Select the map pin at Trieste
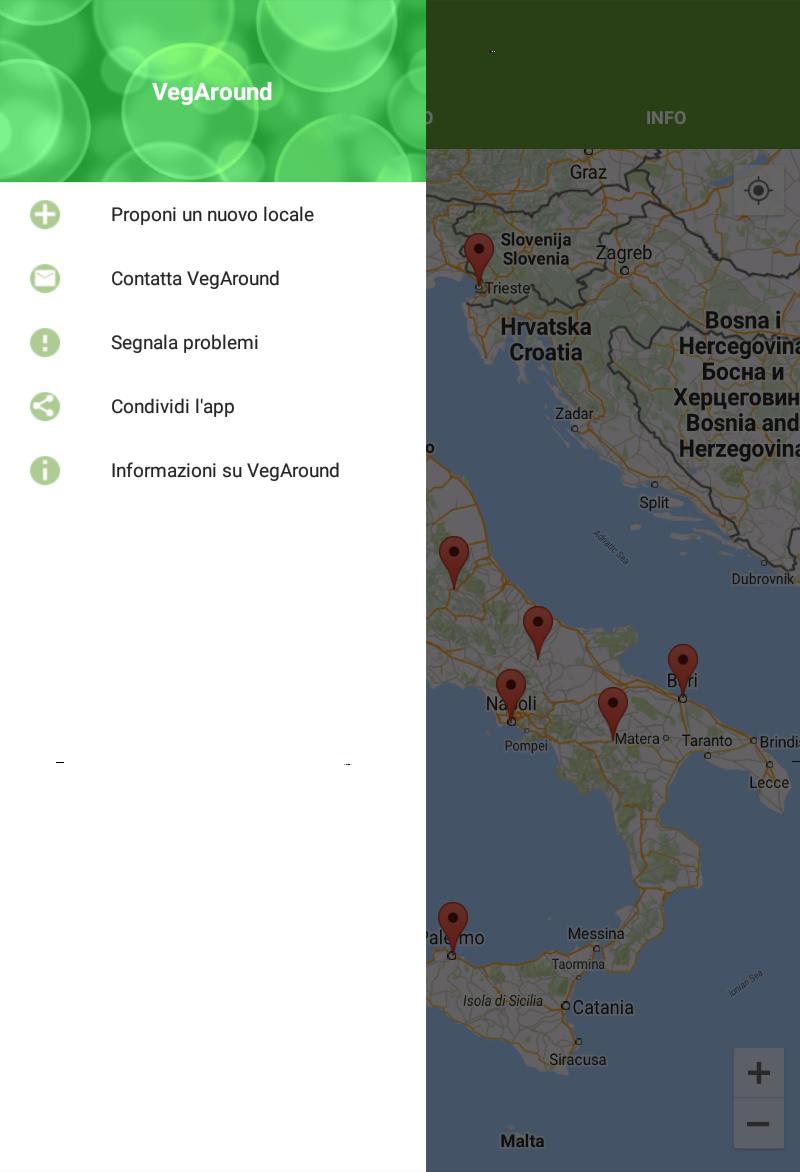 479,258
